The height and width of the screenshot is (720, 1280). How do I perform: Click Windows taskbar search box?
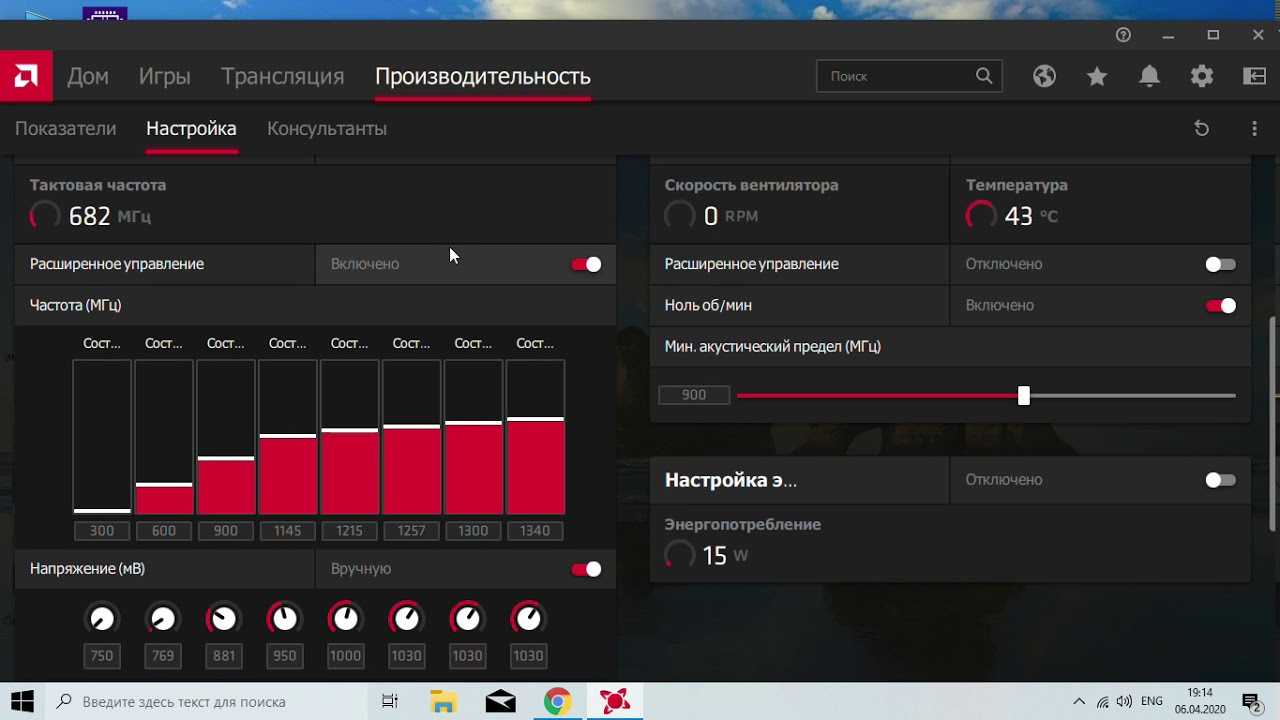pyautogui.click(x=207, y=701)
